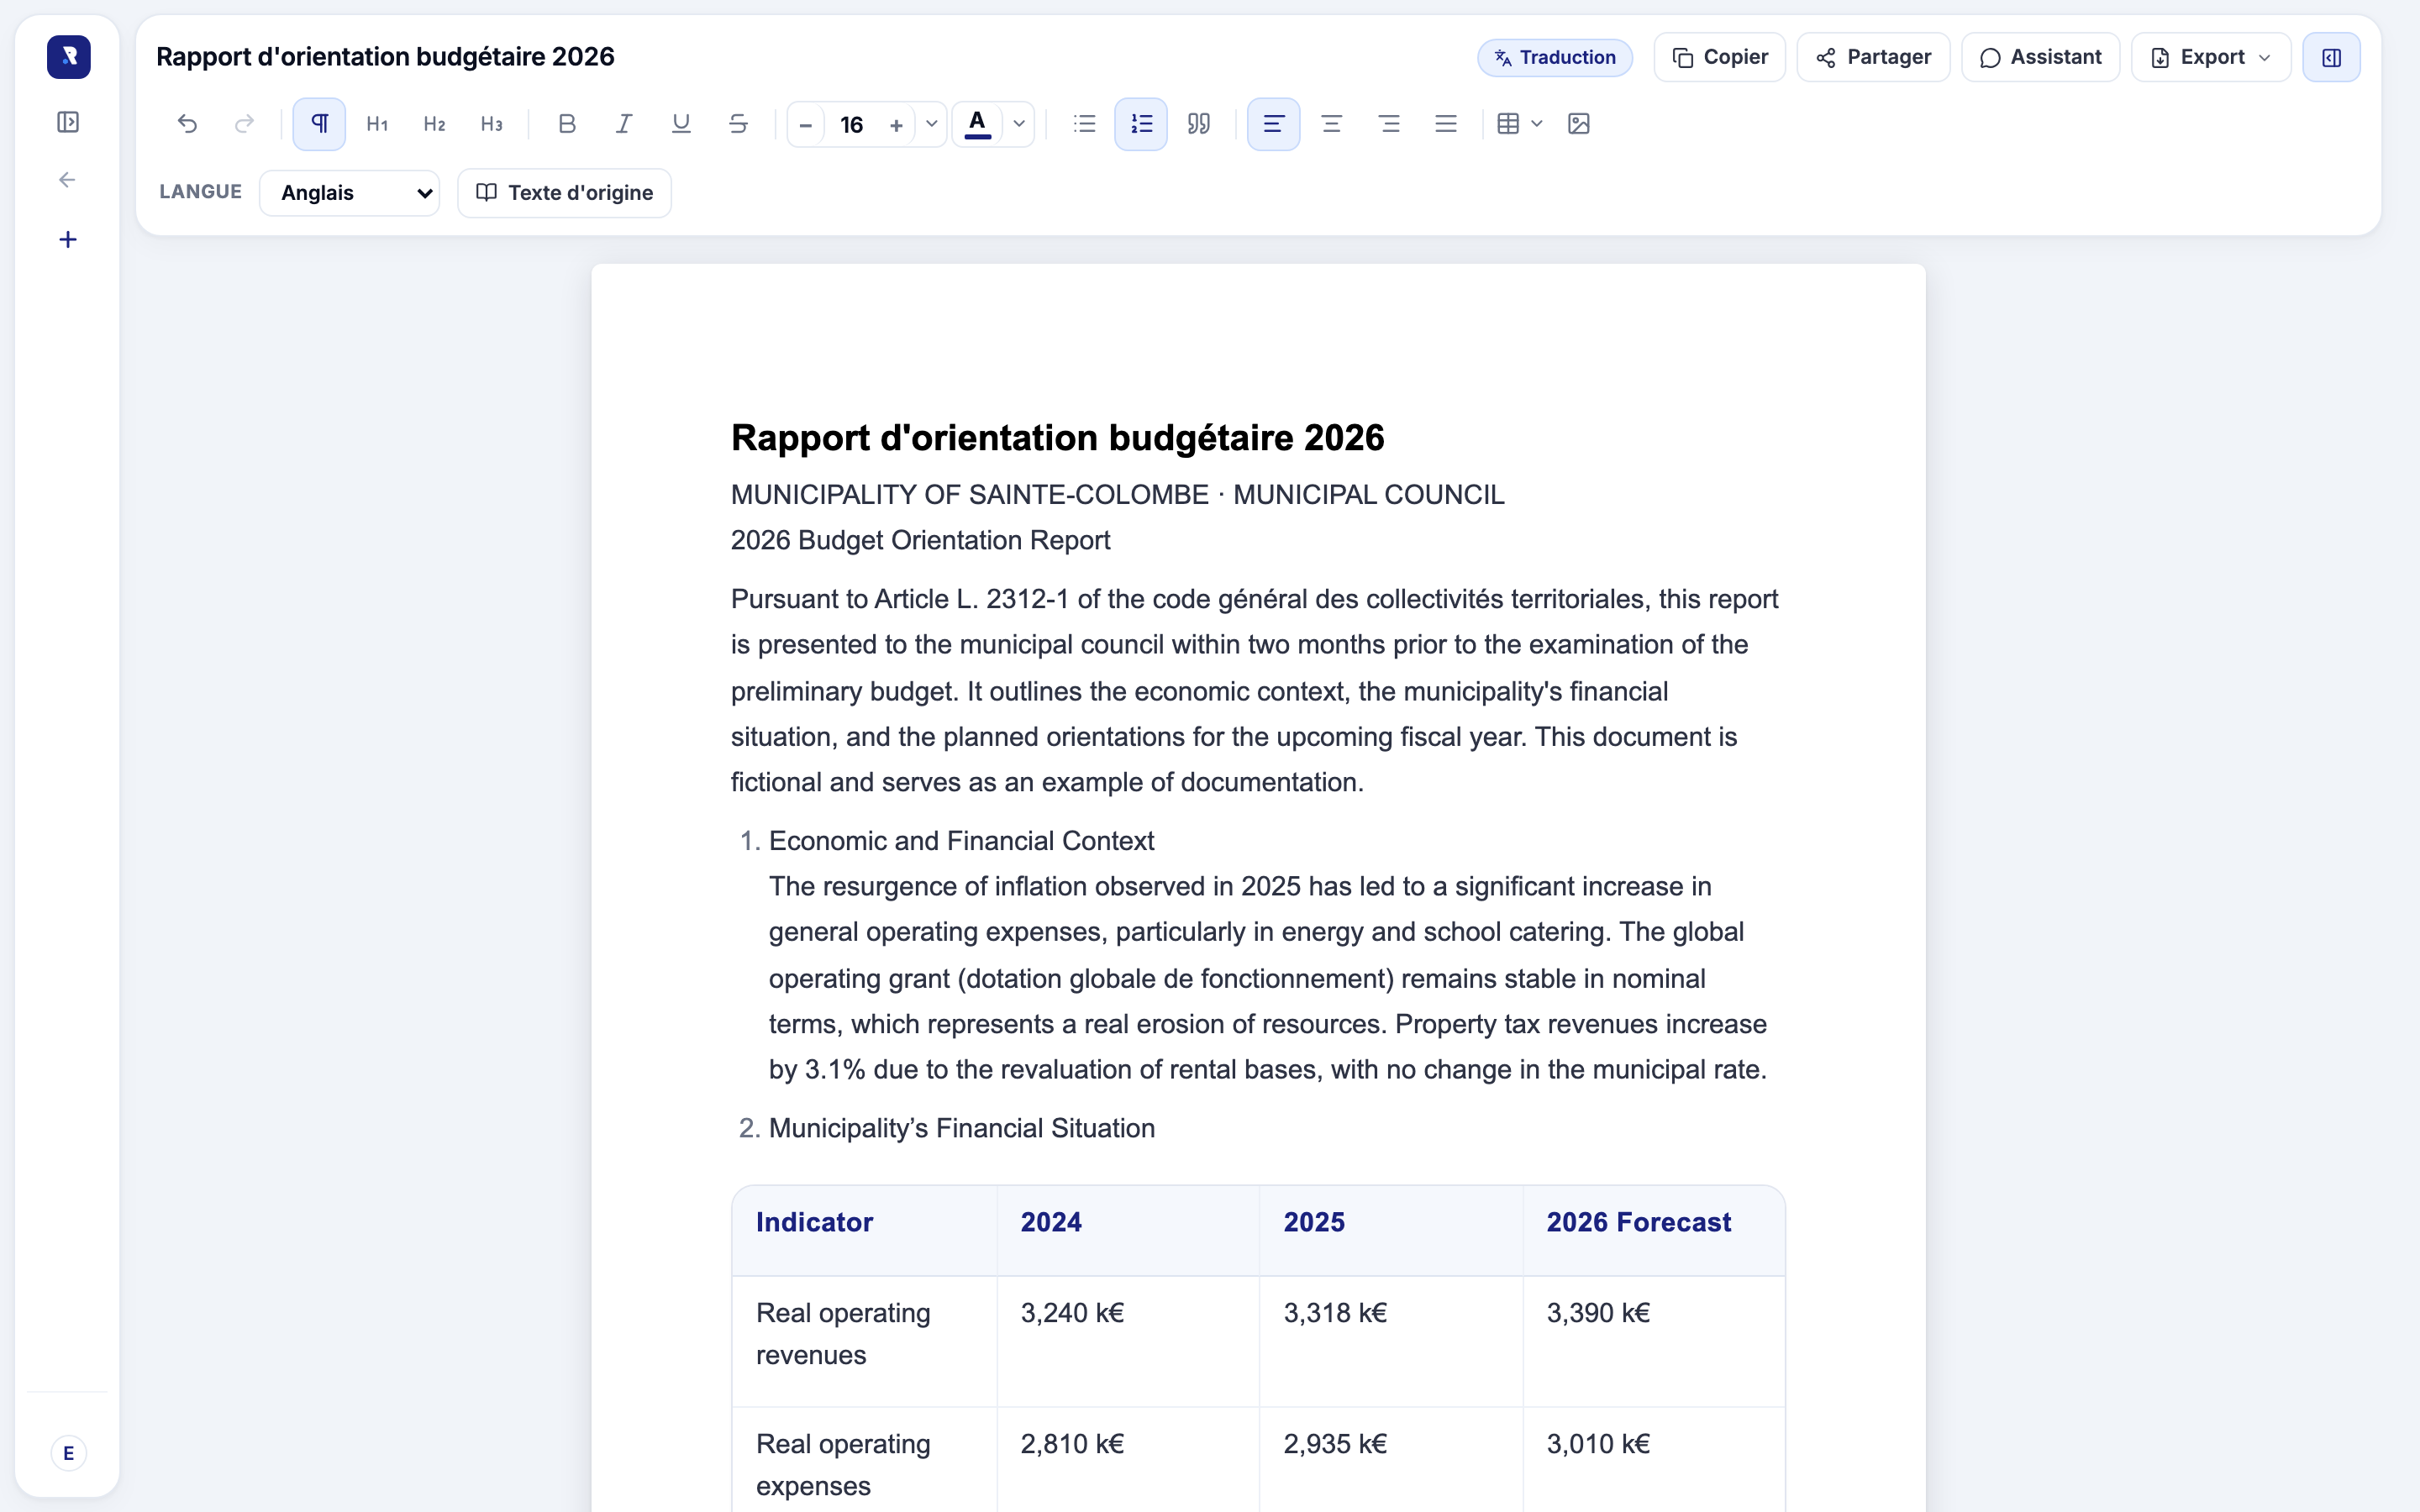Insert an image
This screenshot has width=2420, height=1512.
point(1579,124)
